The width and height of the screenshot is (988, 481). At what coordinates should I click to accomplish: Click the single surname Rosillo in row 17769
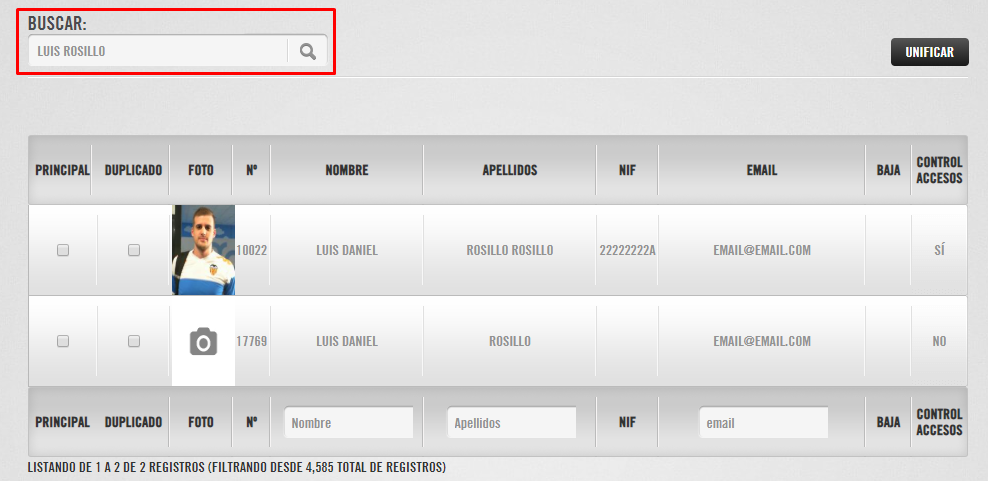pyautogui.click(x=510, y=341)
